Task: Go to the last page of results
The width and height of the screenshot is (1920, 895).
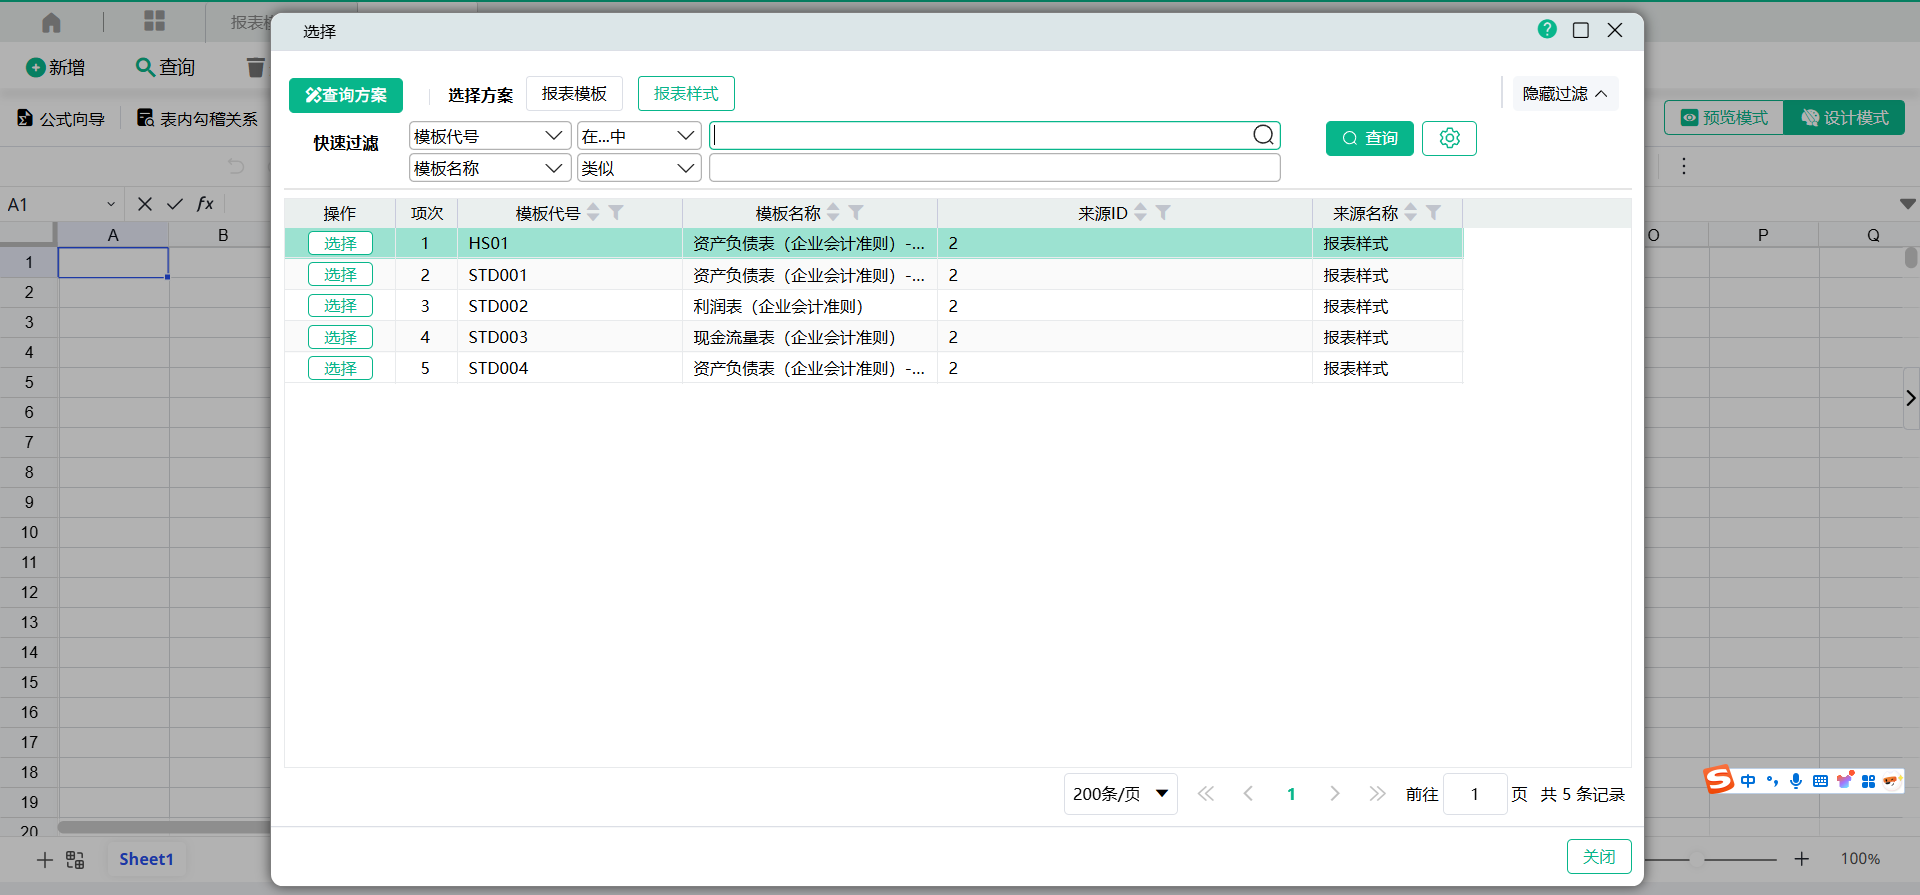Action: 1377,794
